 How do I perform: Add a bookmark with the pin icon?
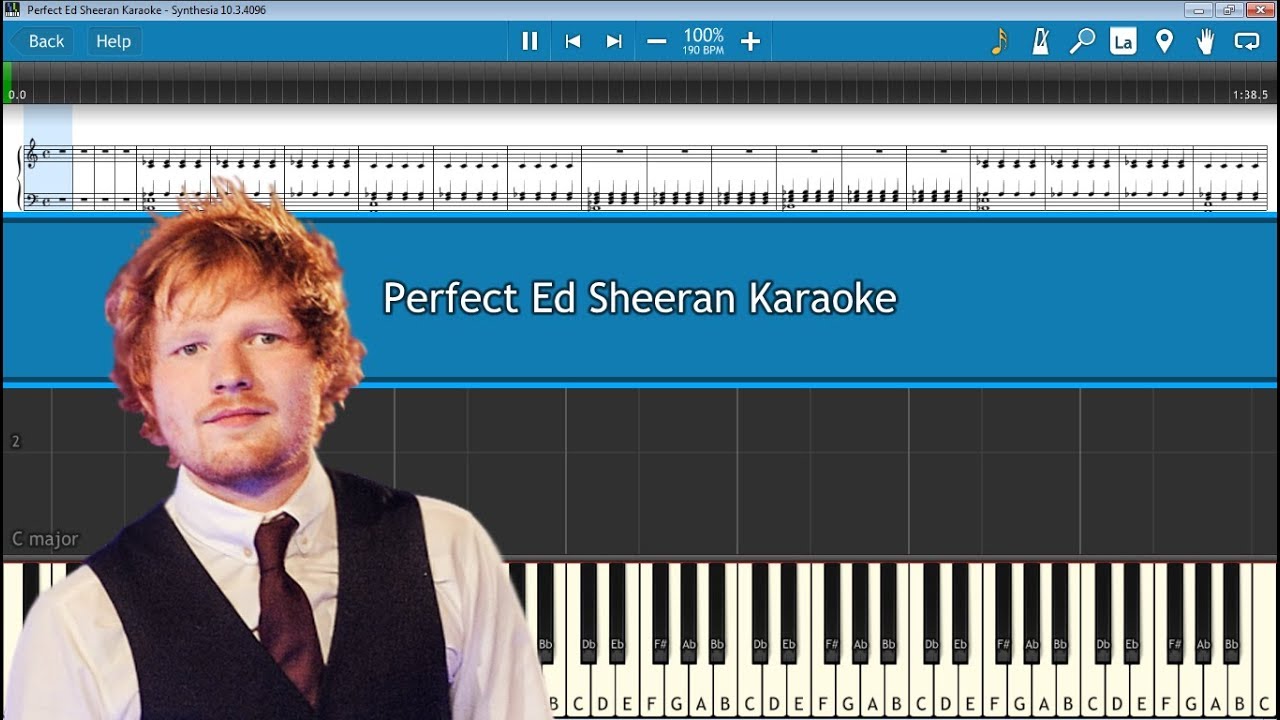click(1164, 41)
